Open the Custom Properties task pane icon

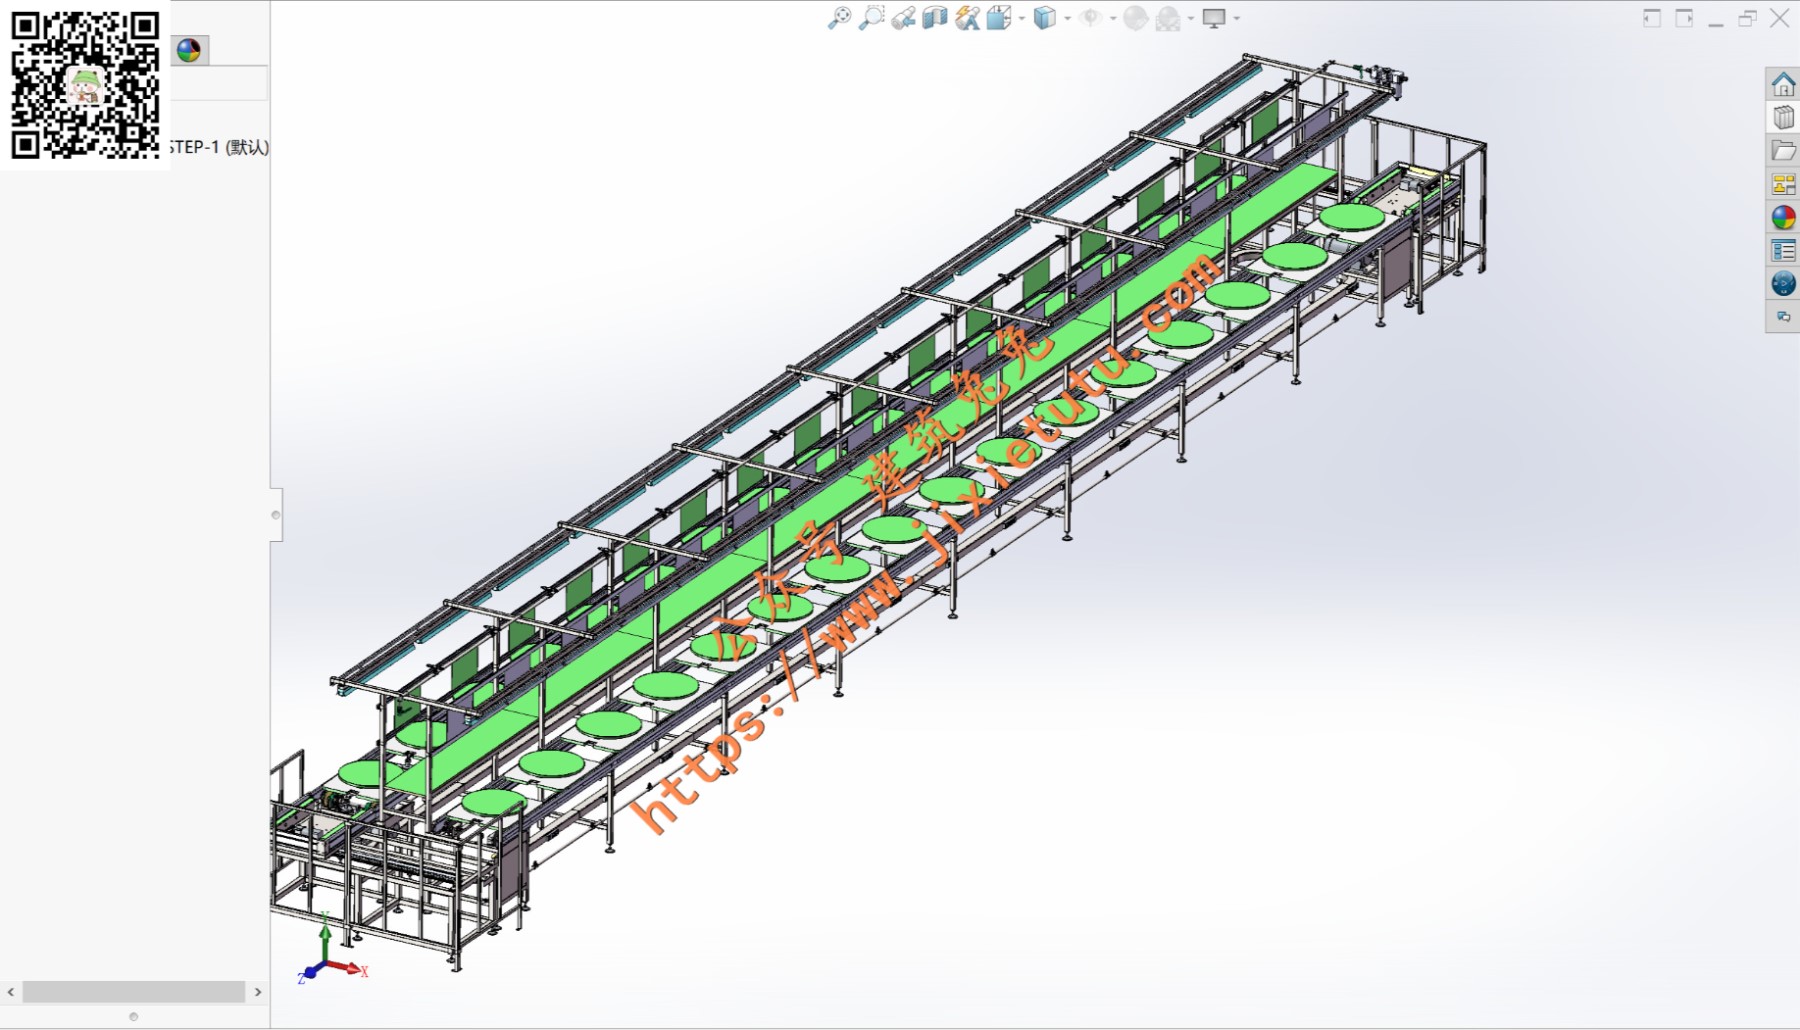pyautogui.click(x=1783, y=250)
